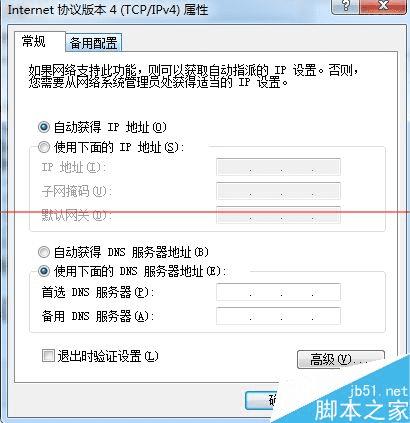Viewport: 410px width, 423px height.
Task: Open the 备用配置 tab
Action: 94,43
